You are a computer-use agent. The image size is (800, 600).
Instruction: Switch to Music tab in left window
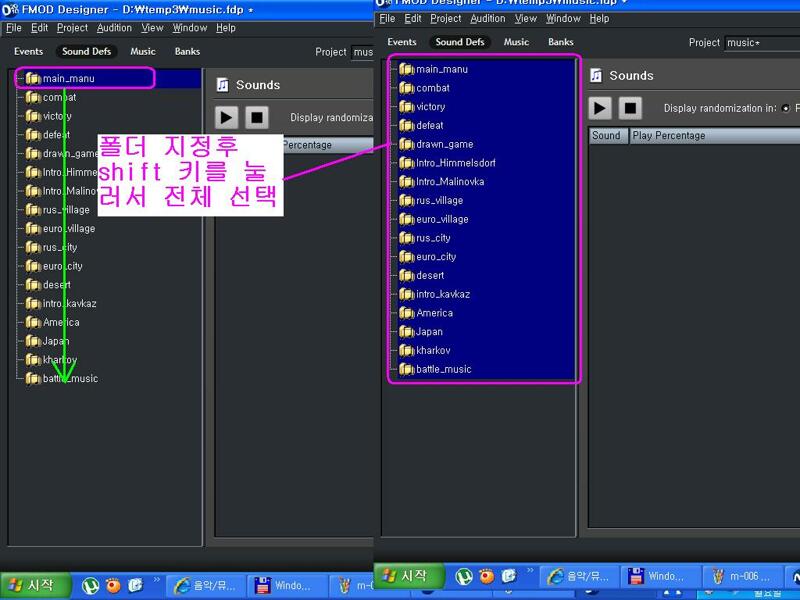(143, 52)
